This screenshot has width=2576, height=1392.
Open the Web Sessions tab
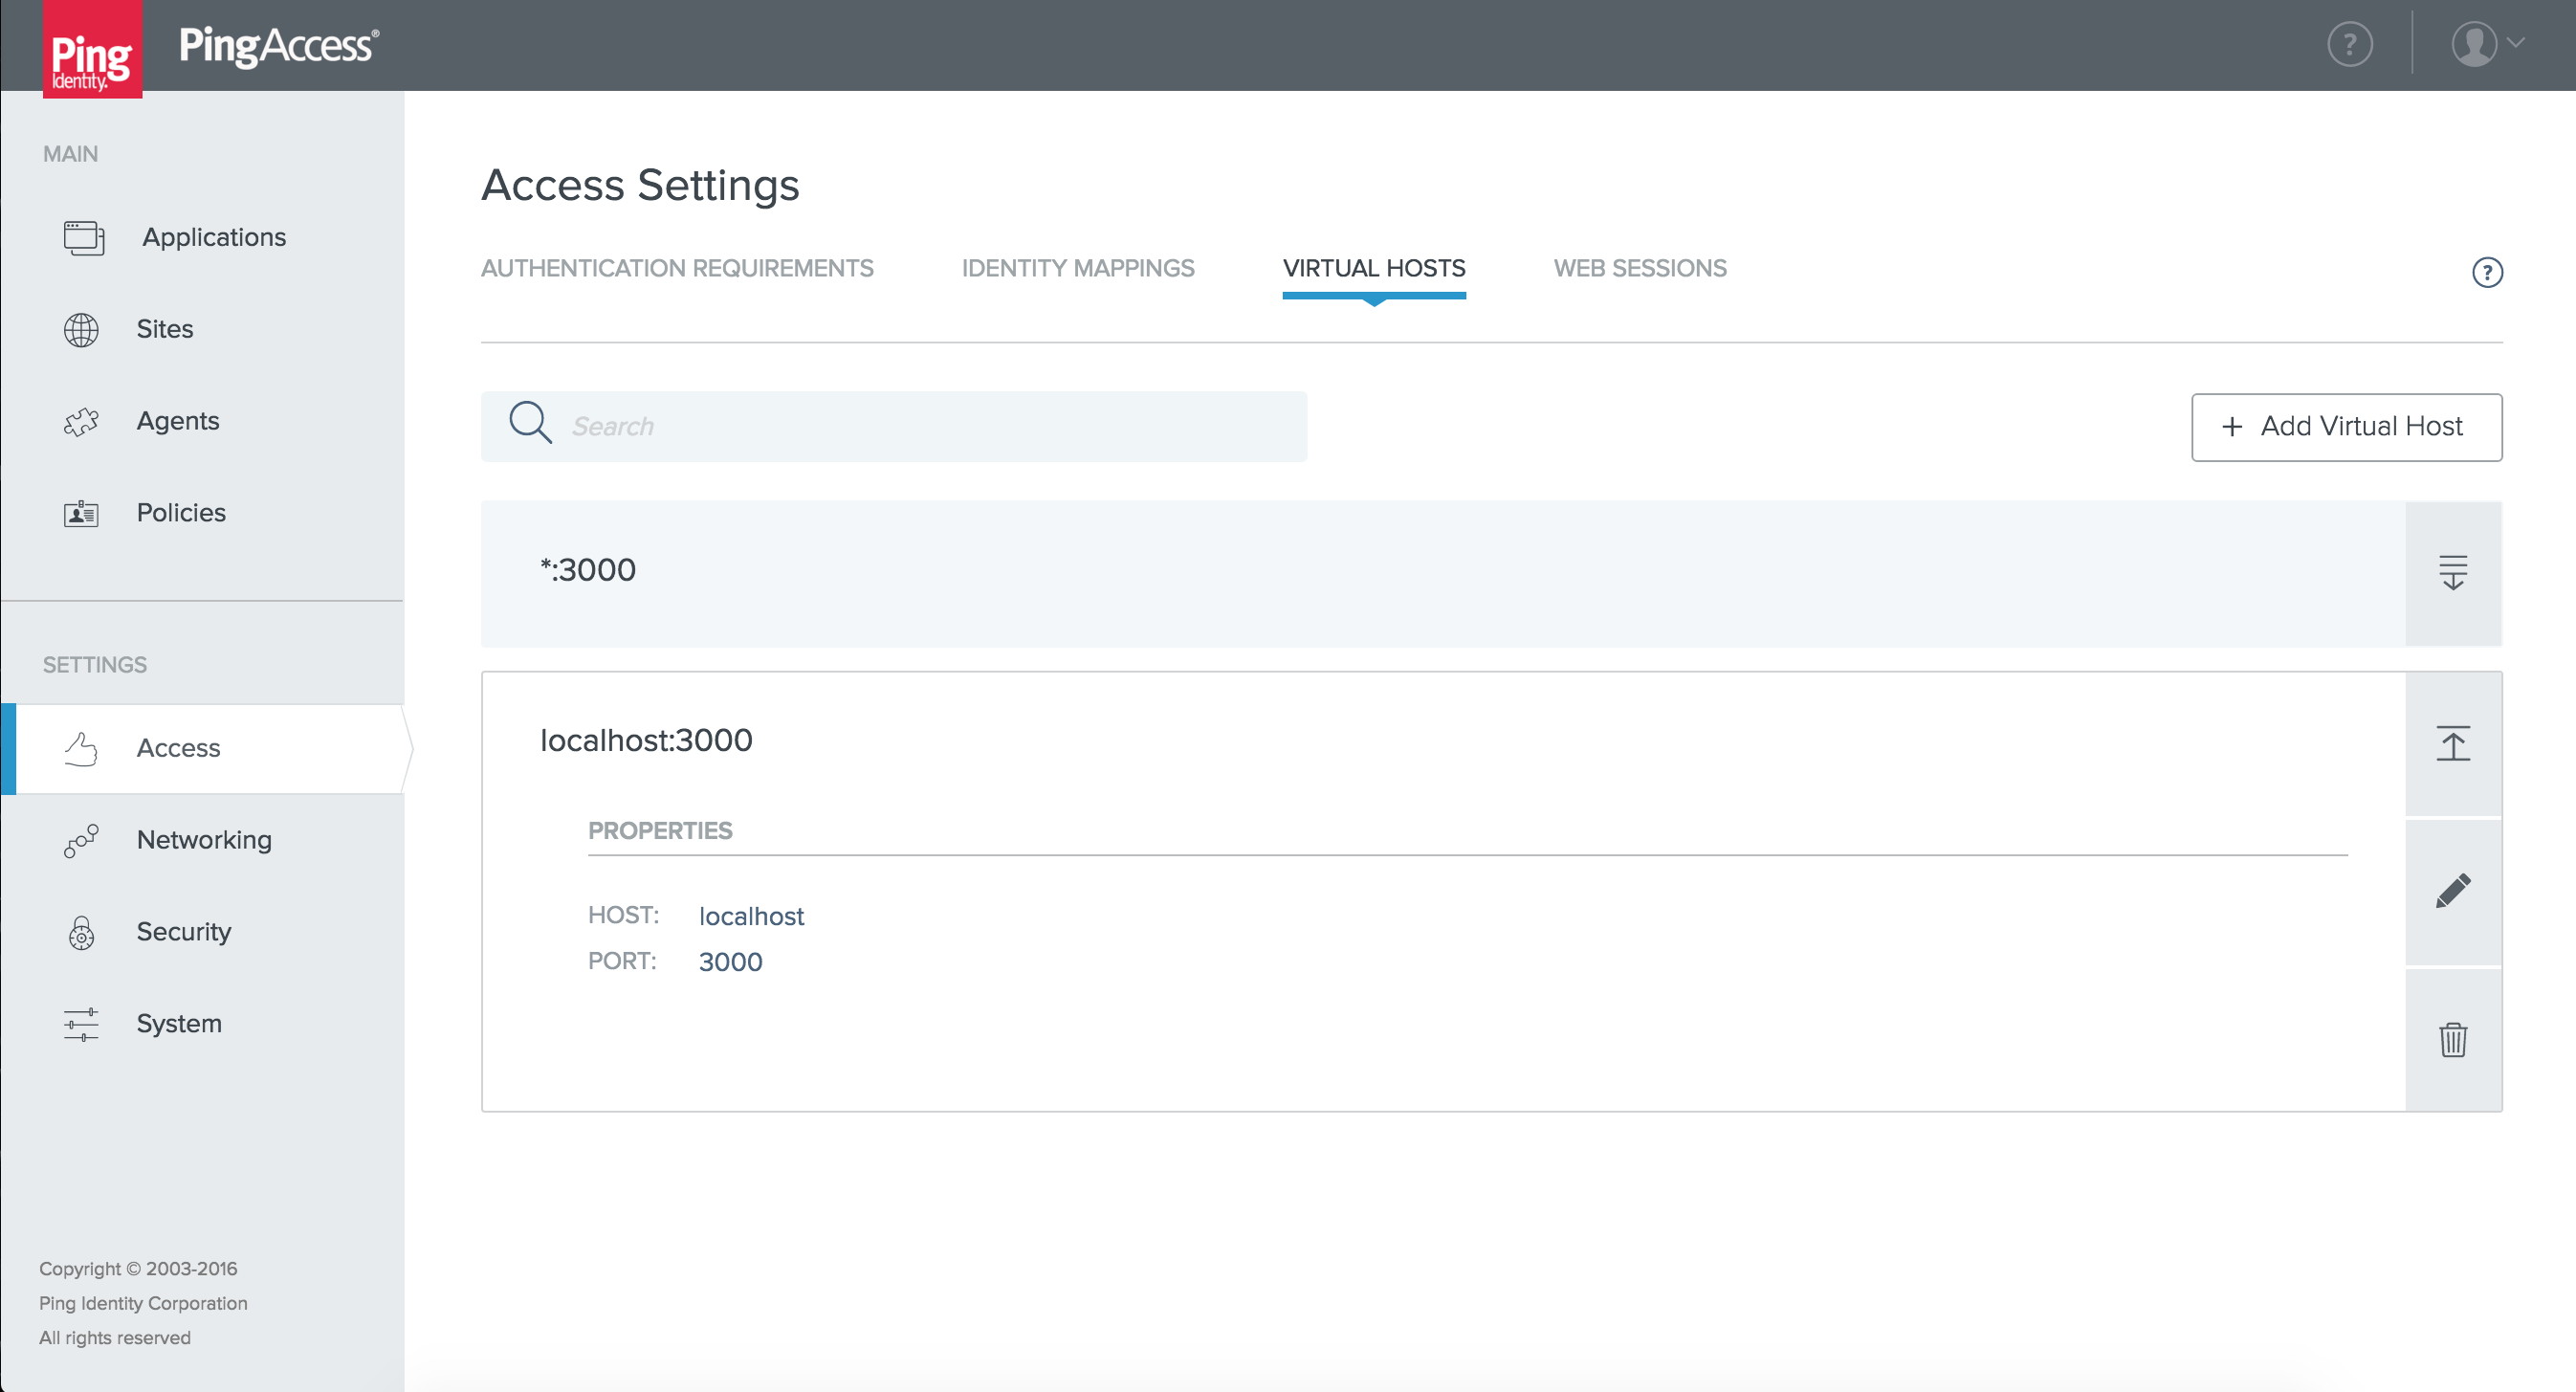click(x=1639, y=268)
